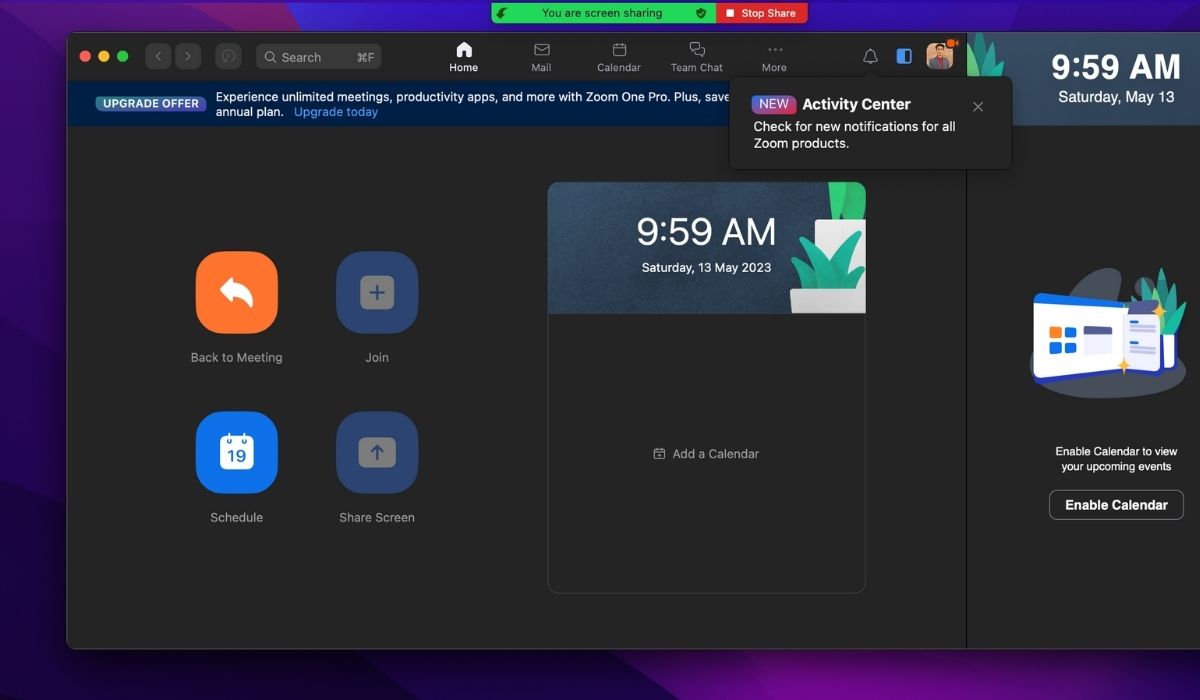Viewport: 1200px width, 700px height.
Task: Click the Share Screen arrow icon
Action: click(376, 452)
